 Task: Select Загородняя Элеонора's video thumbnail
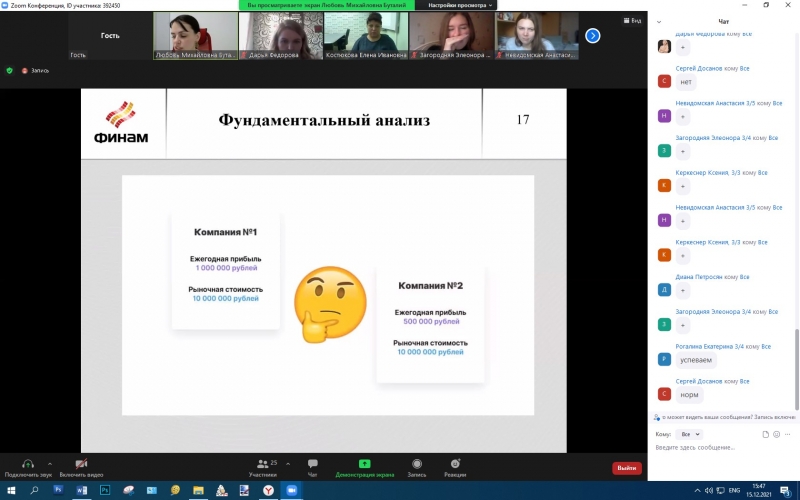(x=452, y=36)
